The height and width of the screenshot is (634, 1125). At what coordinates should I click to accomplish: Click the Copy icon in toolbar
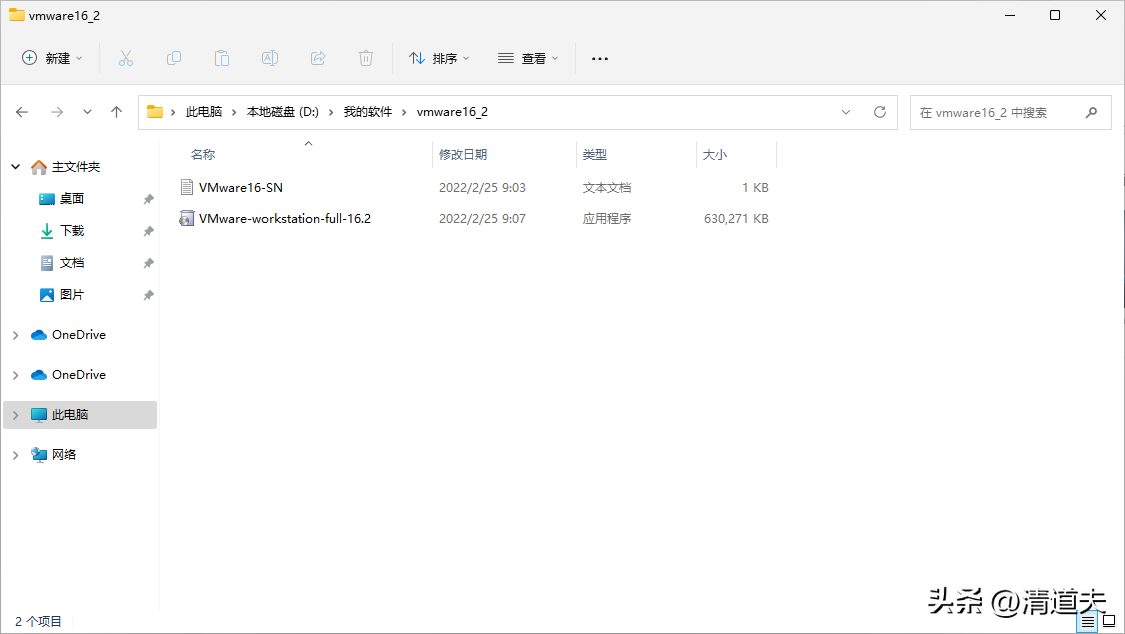pyautogui.click(x=174, y=58)
